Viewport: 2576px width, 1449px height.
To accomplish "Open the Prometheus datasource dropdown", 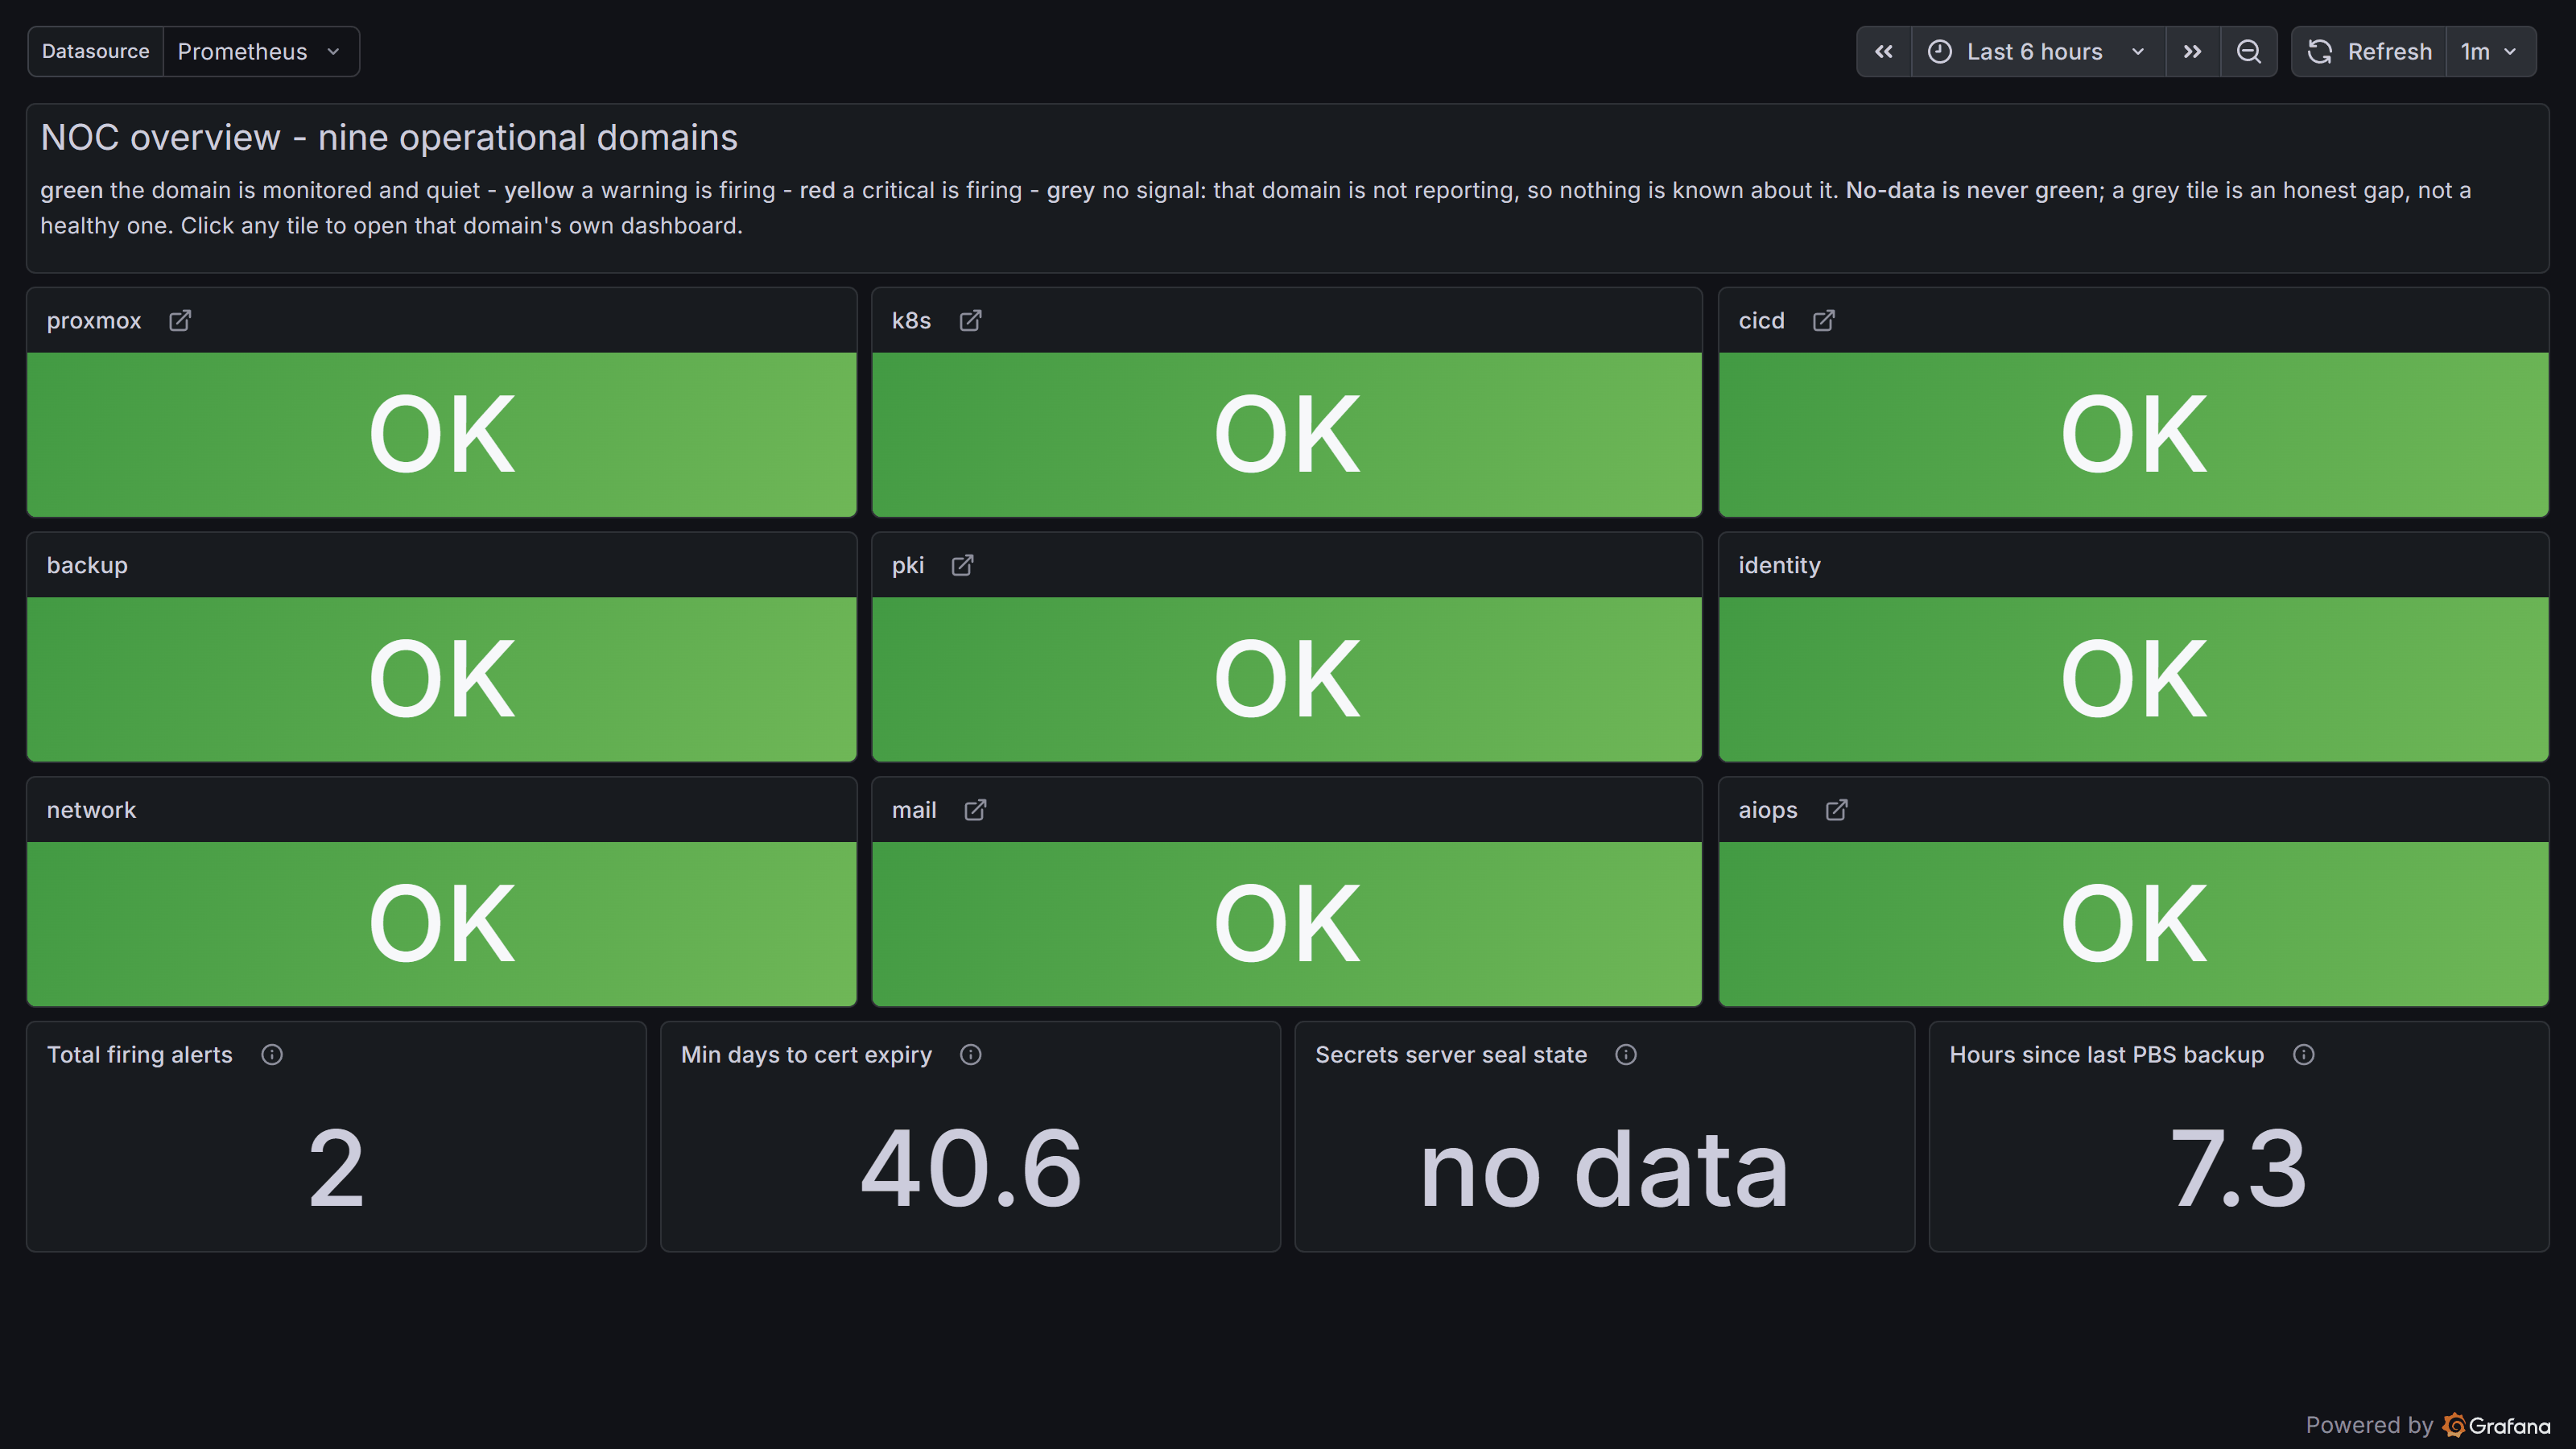I will point(260,52).
